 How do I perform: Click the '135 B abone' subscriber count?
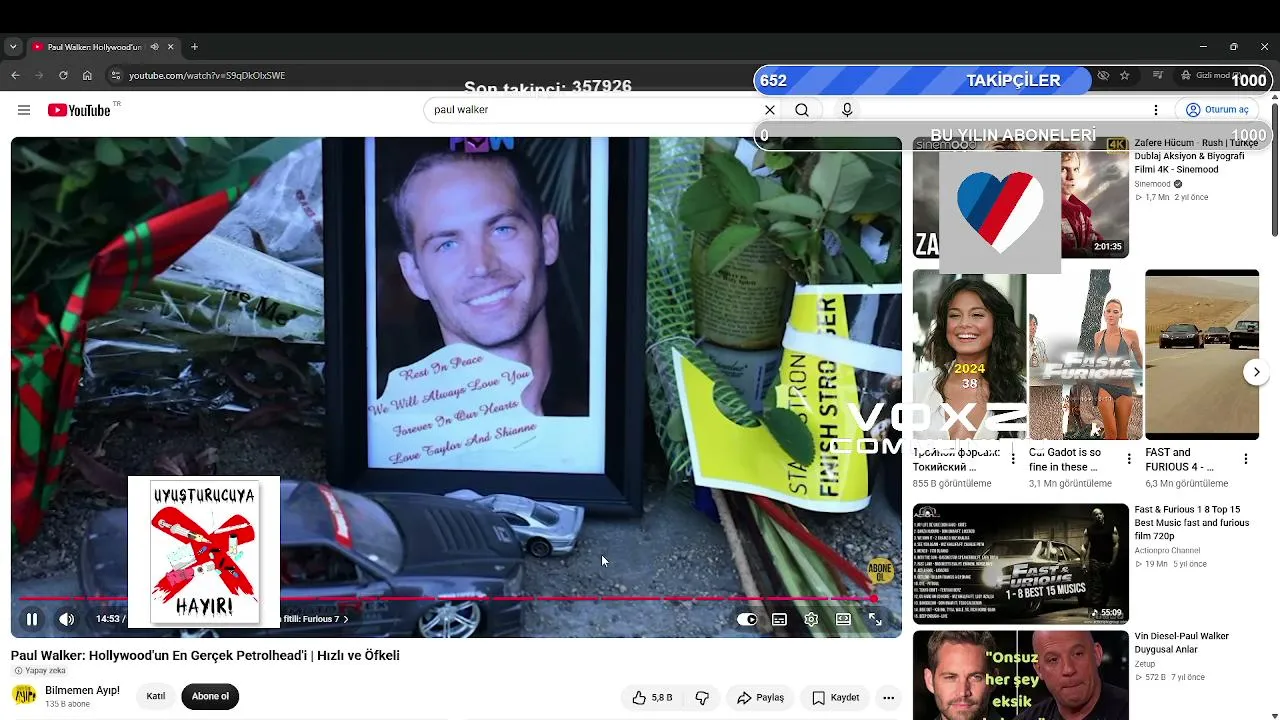[67, 704]
